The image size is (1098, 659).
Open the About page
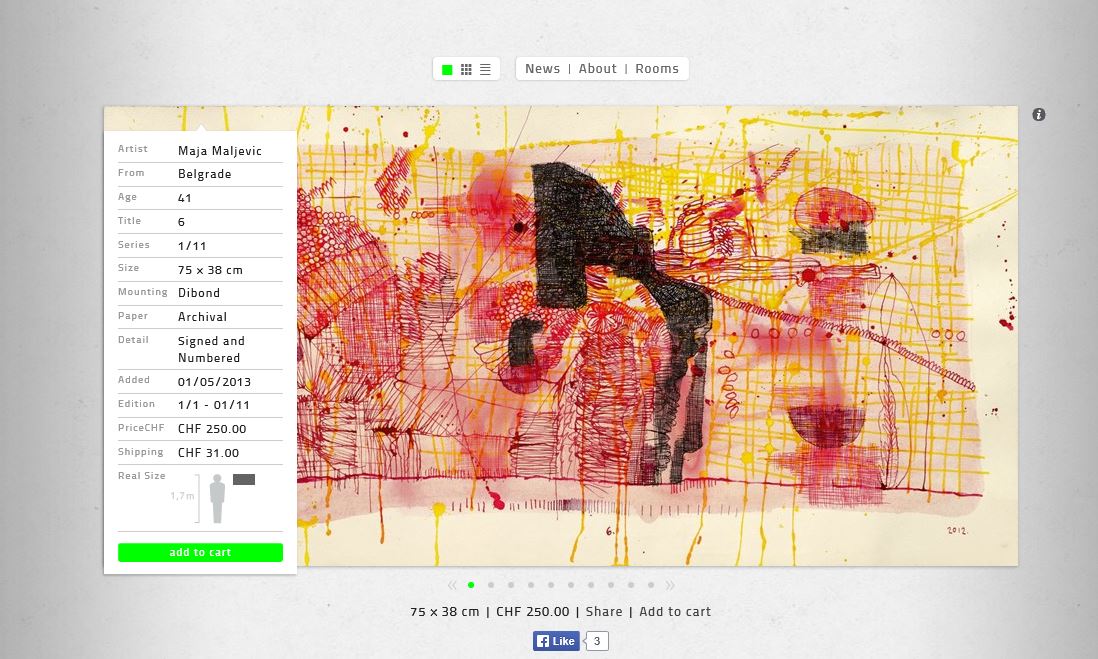(x=597, y=69)
